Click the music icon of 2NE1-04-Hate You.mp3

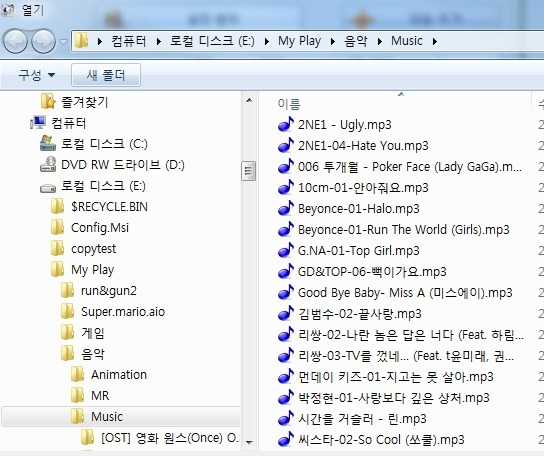[286, 145]
